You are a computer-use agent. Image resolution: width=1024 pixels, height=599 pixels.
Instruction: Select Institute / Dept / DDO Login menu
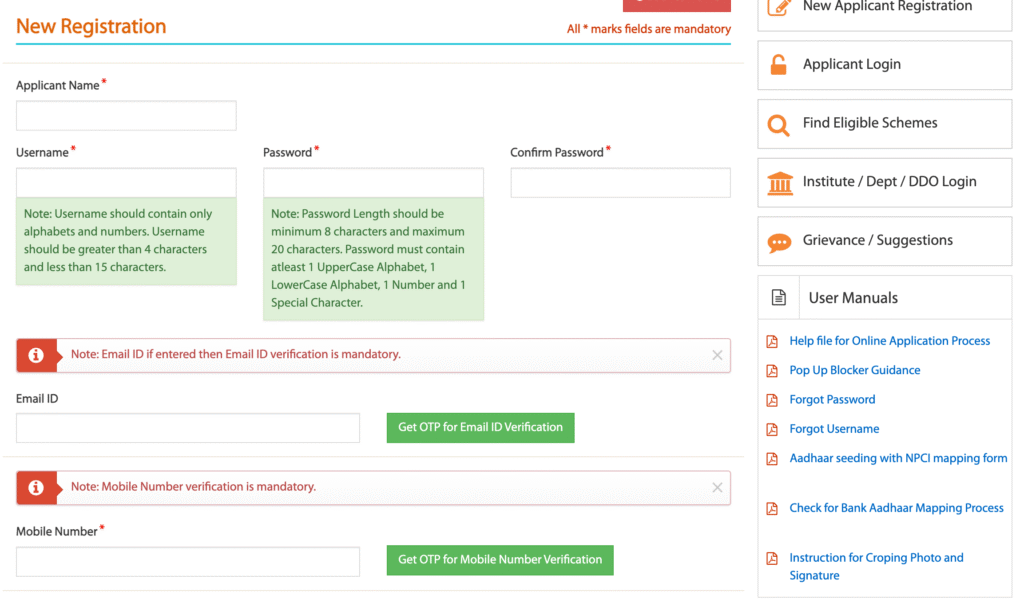click(889, 182)
